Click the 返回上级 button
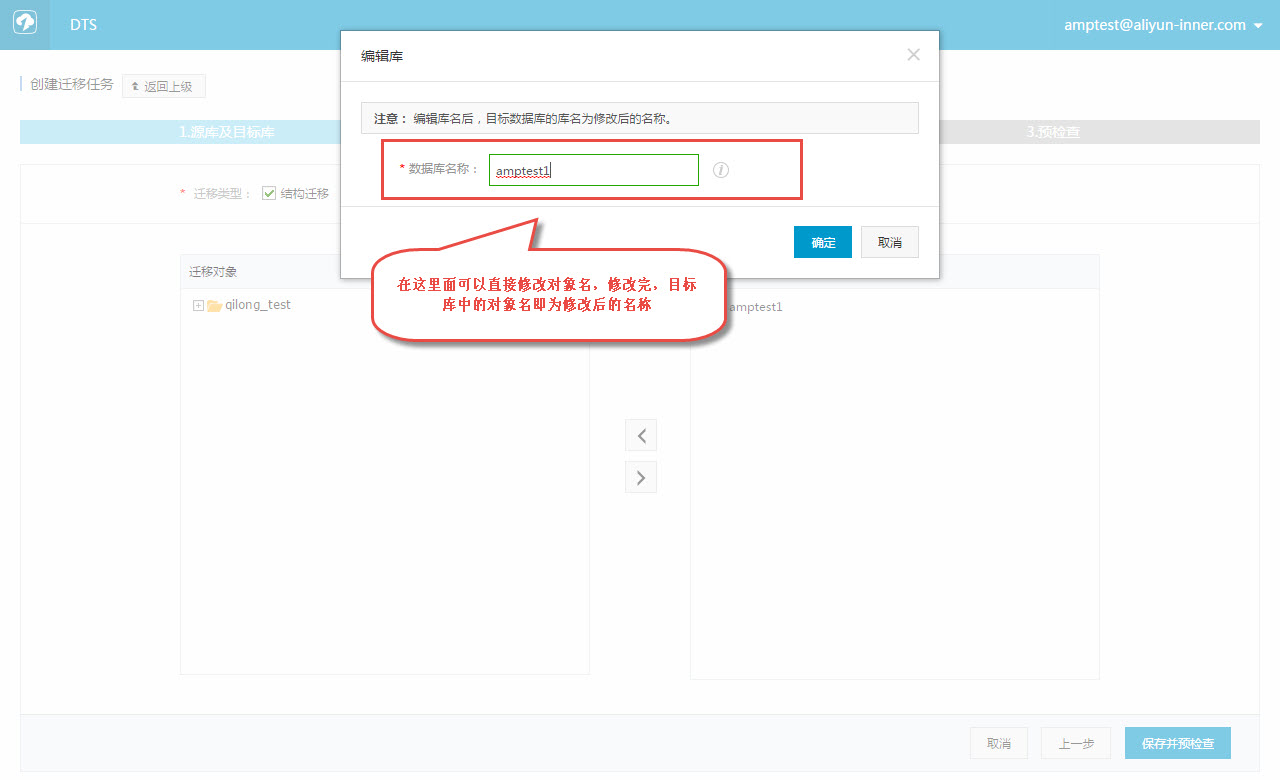1280x780 pixels. click(164, 86)
